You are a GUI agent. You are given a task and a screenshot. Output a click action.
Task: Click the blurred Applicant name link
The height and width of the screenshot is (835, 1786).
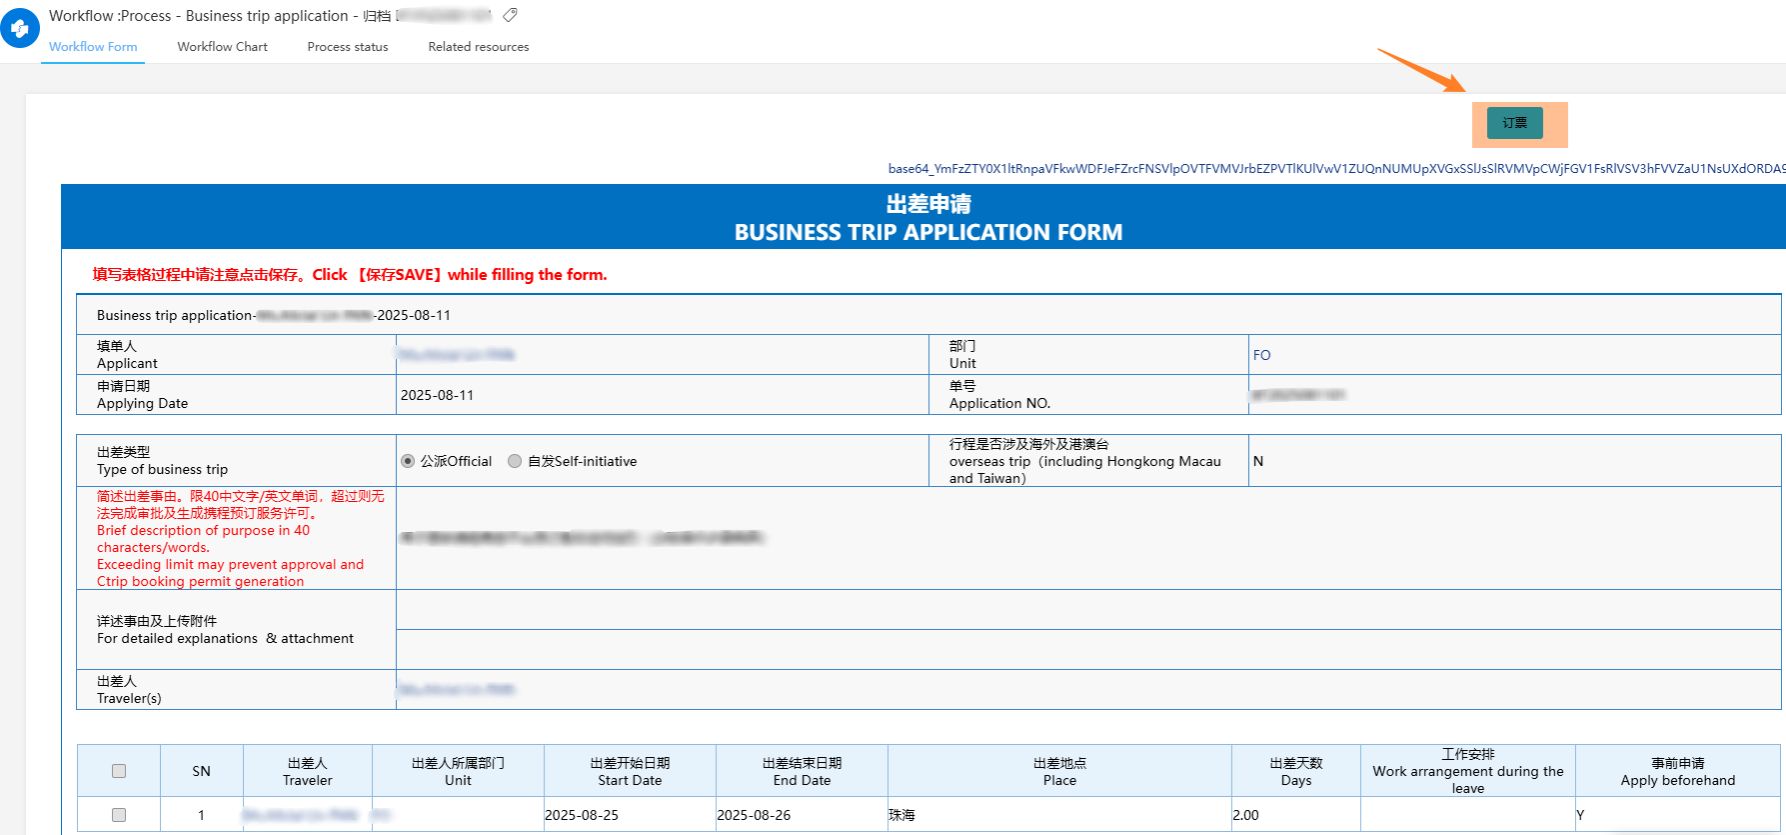pyautogui.click(x=457, y=355)
